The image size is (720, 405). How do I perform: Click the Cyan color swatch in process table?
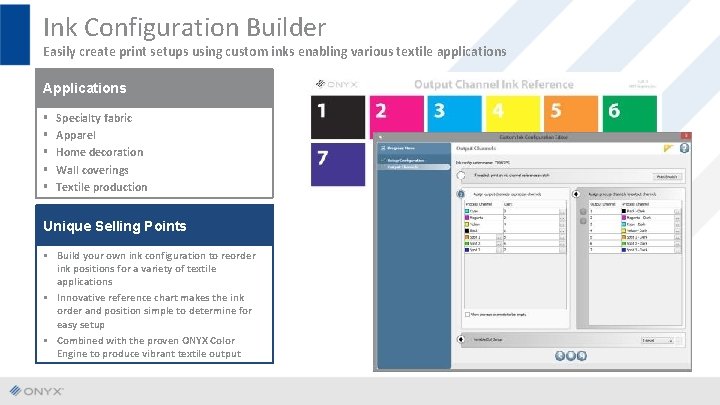click(467, 211)
